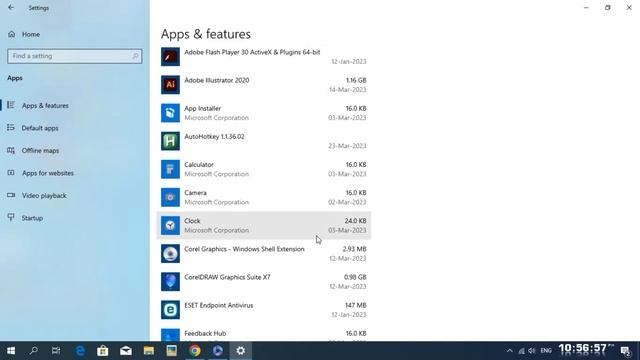Open the network tray icon
Image resolution: width=640 pixels, height=360 pixels.
521,351
